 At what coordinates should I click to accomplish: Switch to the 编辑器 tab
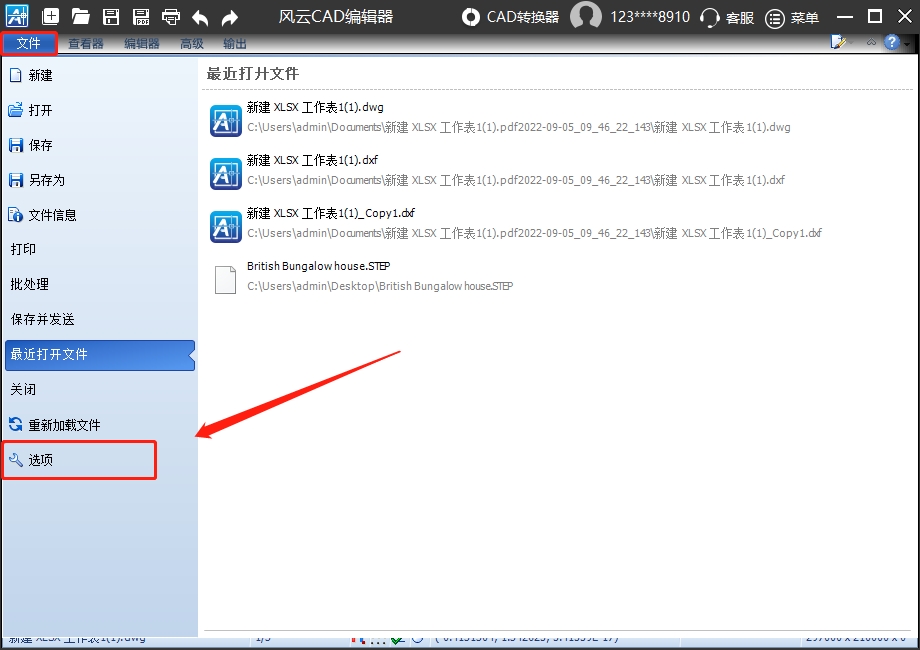pos(142,44)
